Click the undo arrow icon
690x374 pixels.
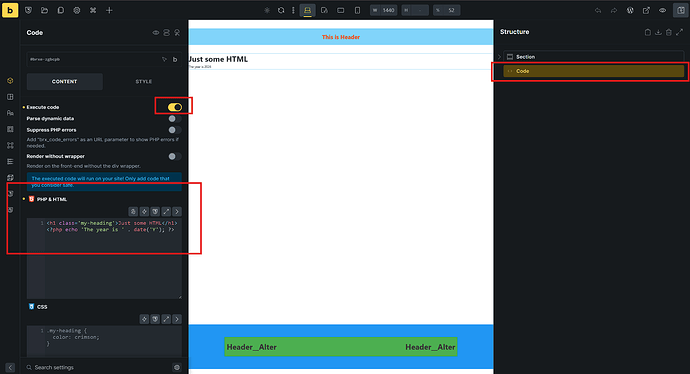(598, 10)
